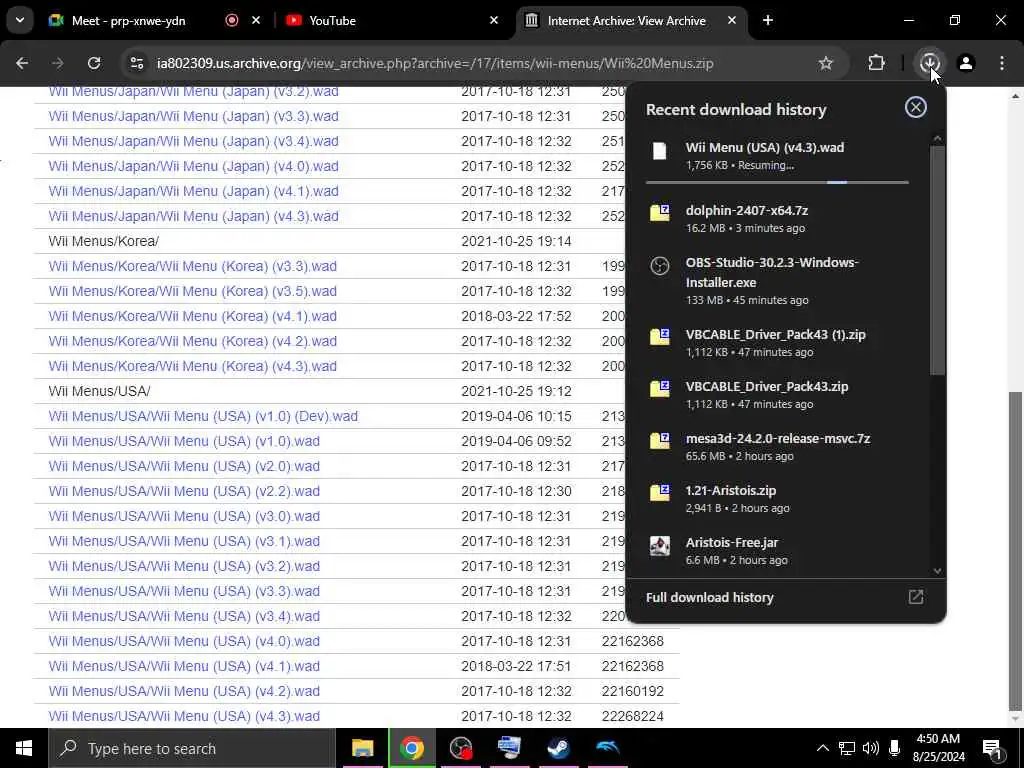The width and height of the screenshot is (1024, 768).
Task: Click Full download history
Action: 710,597
